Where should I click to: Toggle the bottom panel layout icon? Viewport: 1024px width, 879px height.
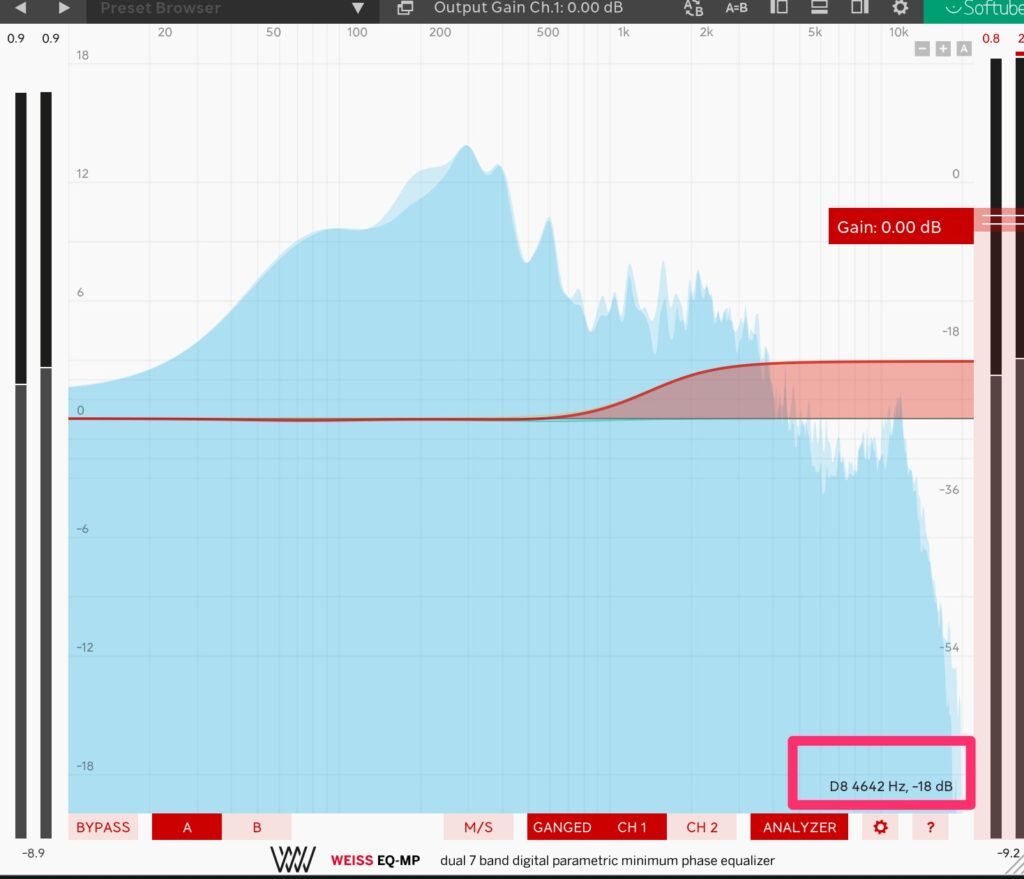click(x=819, y=8)
